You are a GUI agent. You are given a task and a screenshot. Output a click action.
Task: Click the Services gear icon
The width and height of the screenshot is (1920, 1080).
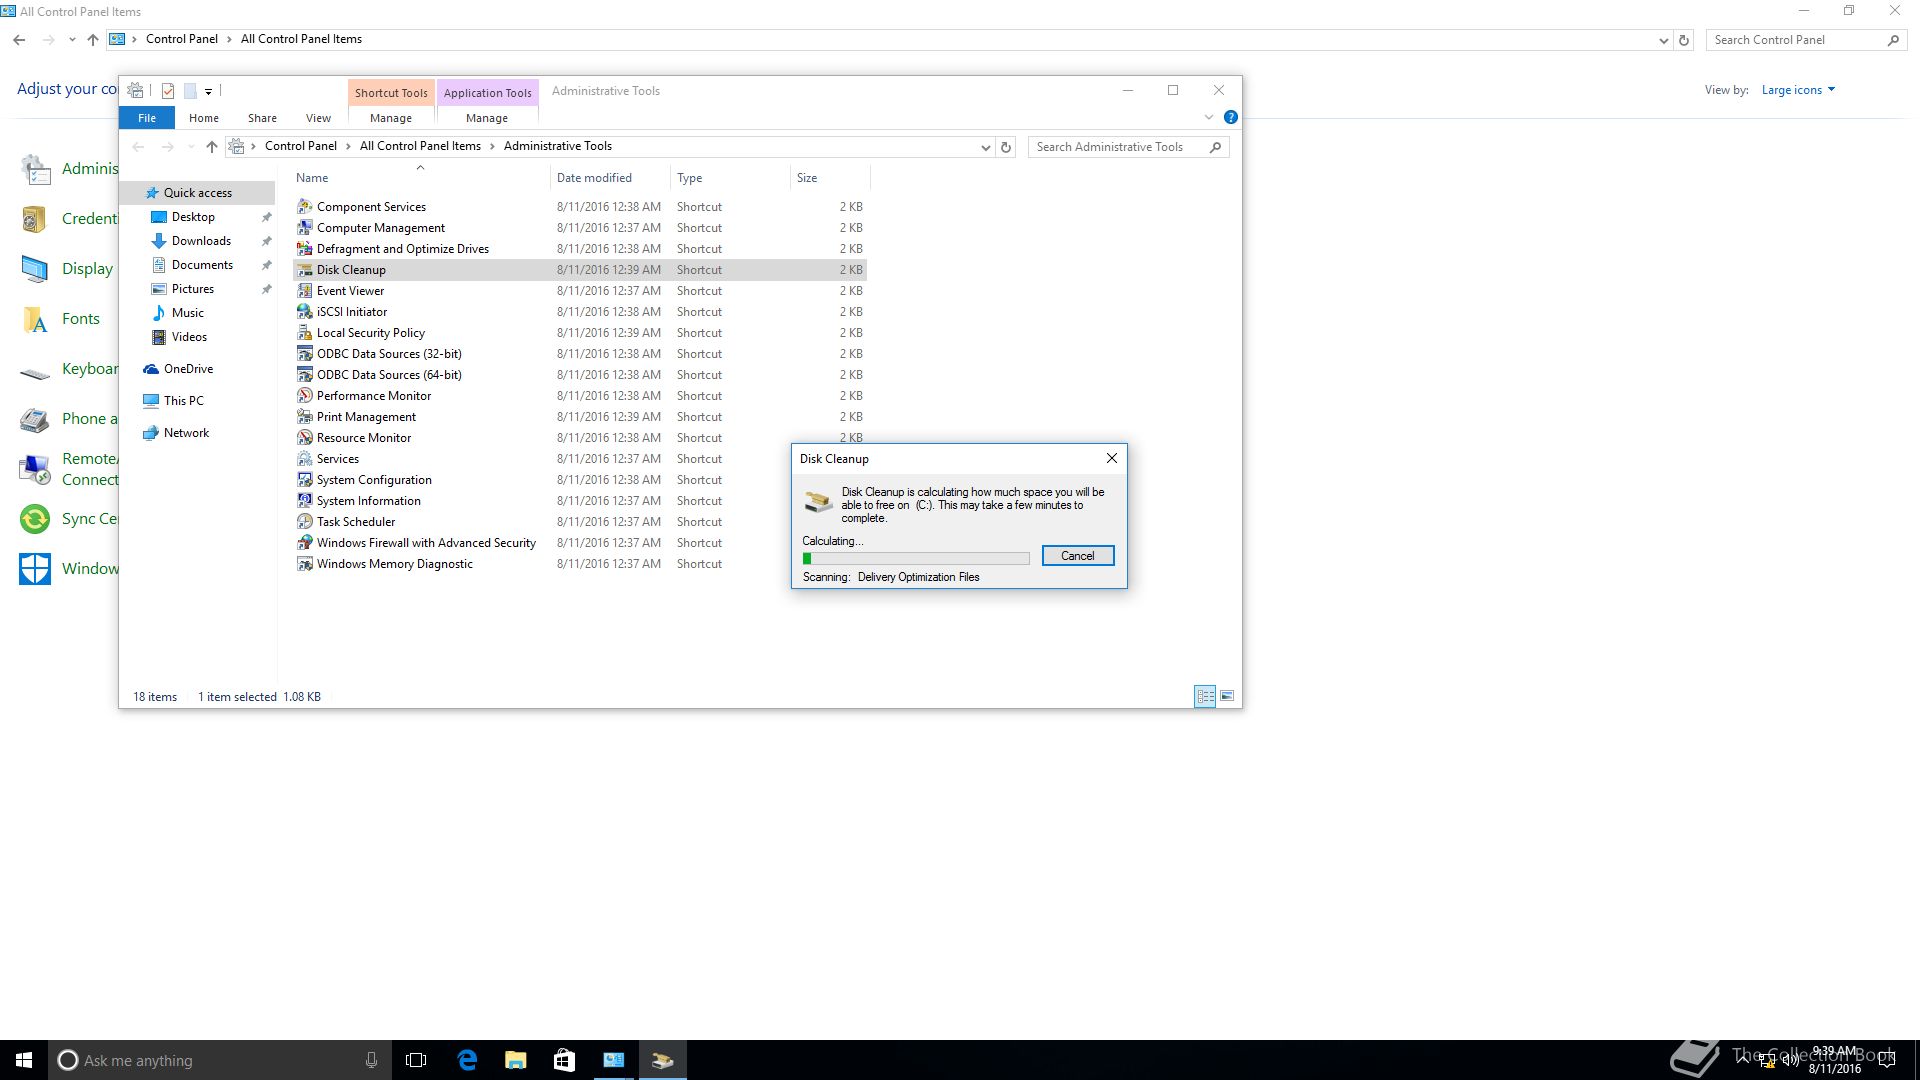tap(305, 458)
